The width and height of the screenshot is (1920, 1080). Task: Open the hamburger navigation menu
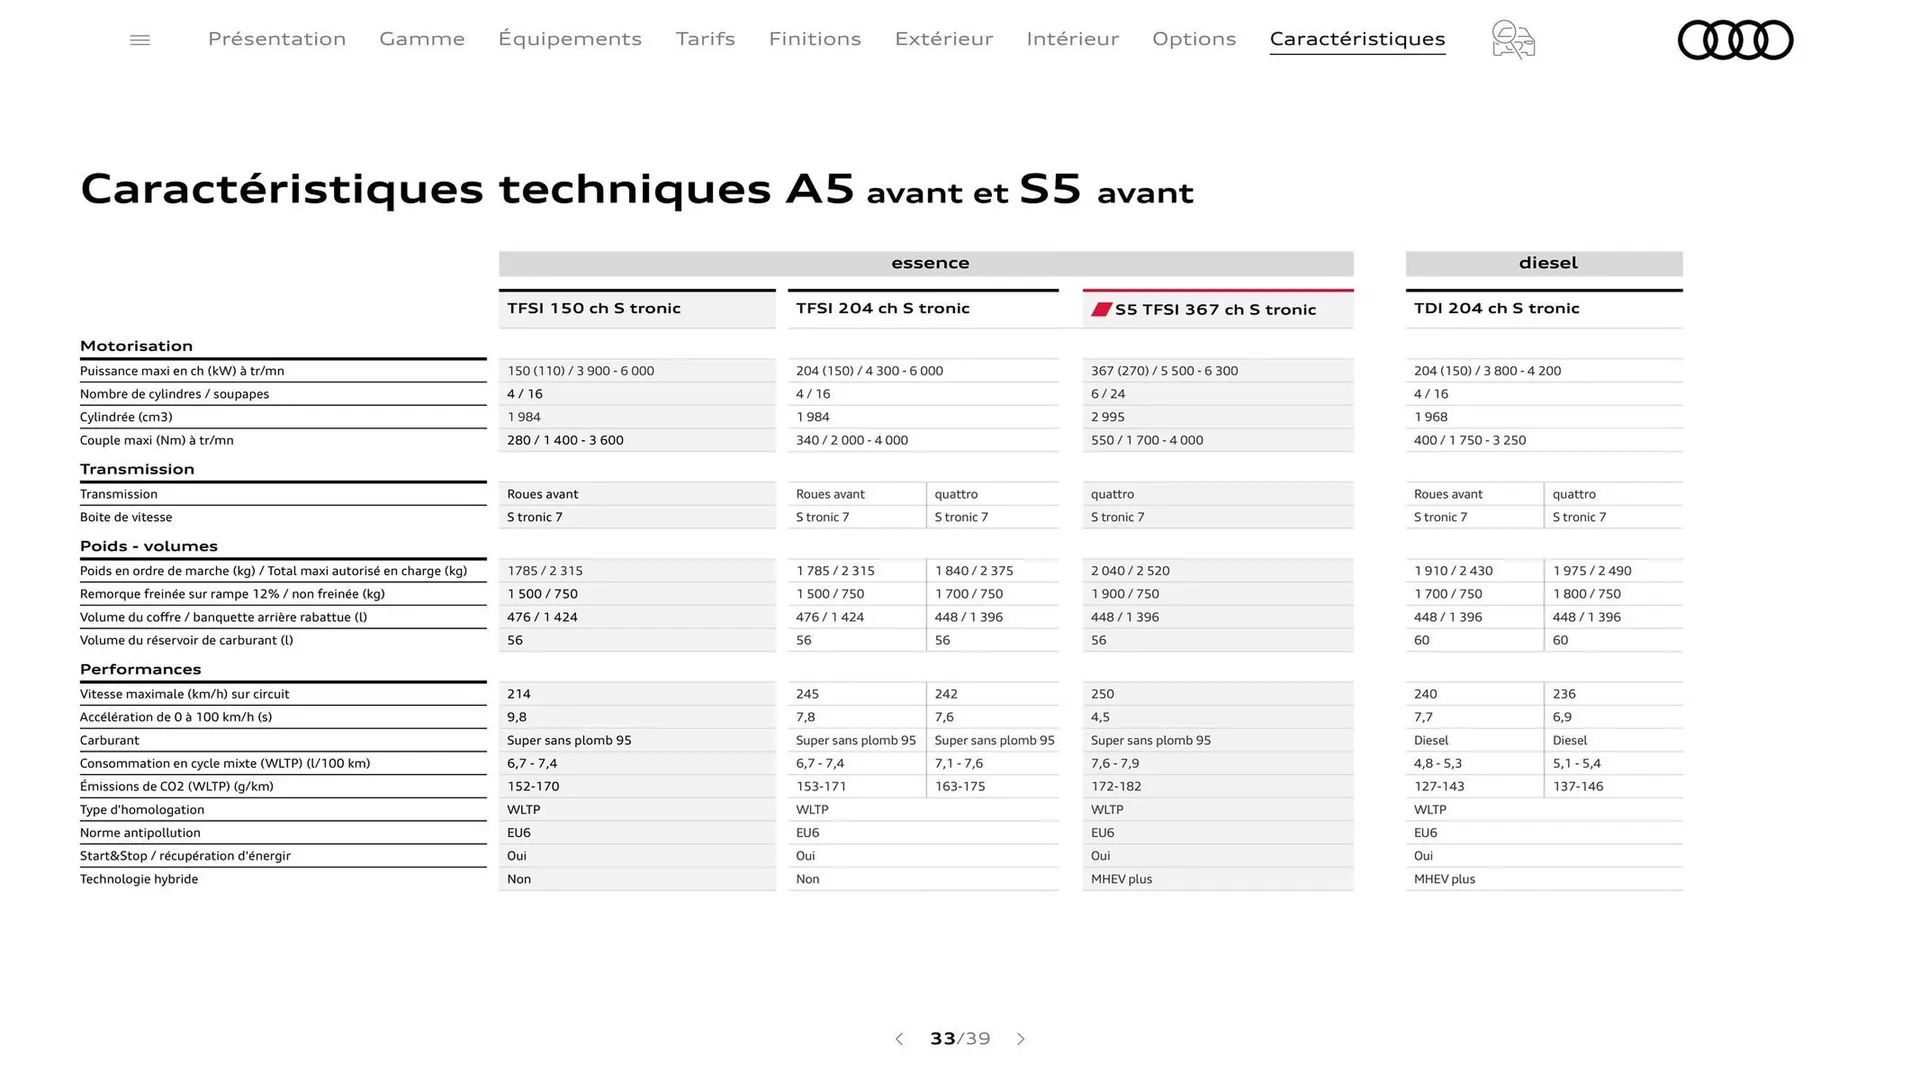(139, 39)
